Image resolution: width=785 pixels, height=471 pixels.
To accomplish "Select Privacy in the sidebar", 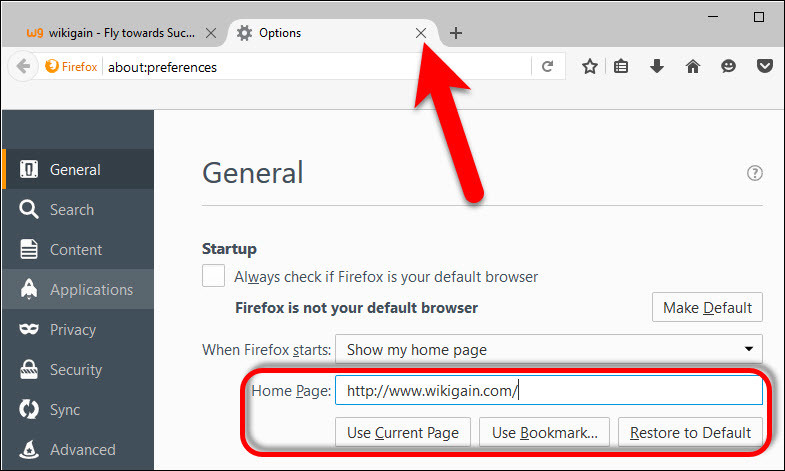I will 73,329.
